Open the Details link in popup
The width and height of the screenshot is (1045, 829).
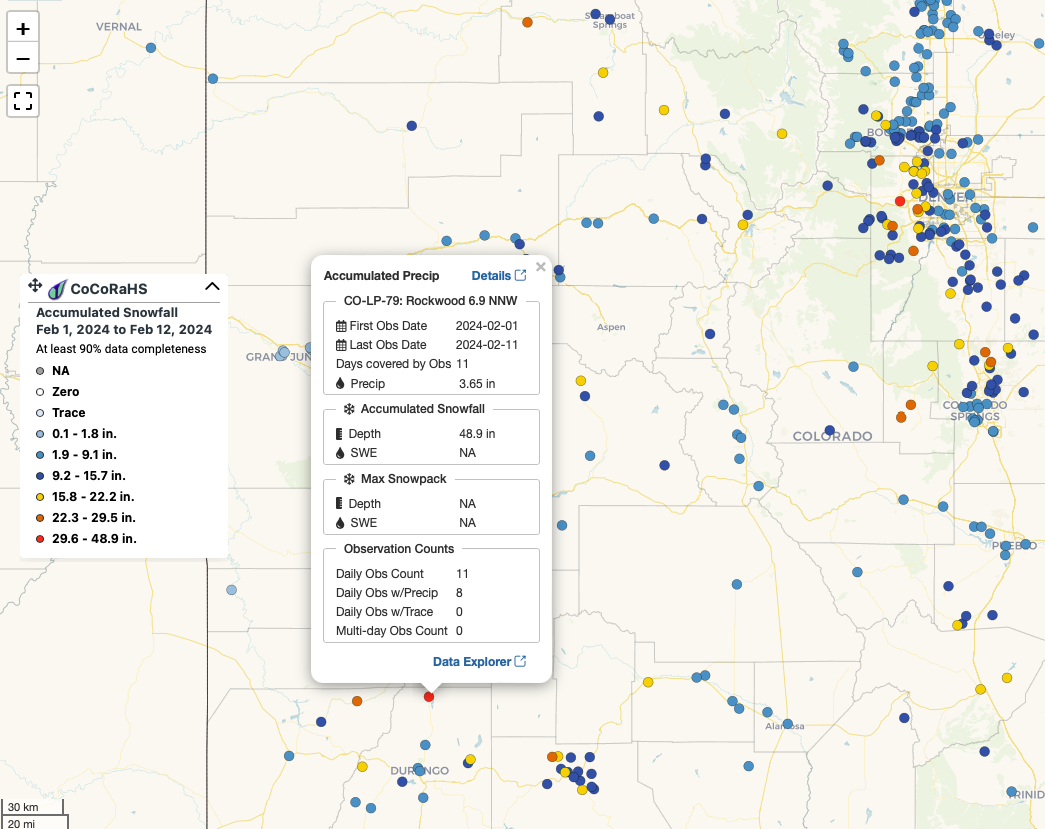(x=491, y=276)
